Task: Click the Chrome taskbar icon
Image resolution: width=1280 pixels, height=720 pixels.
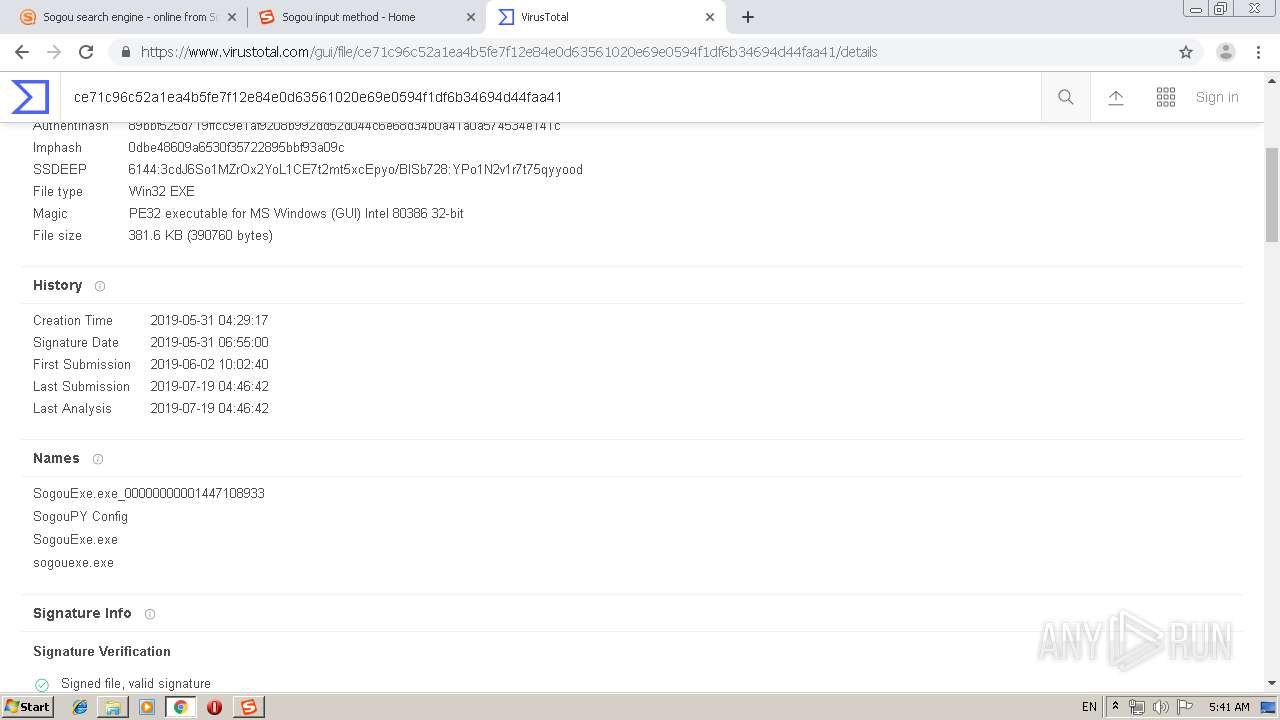Action: 181,707
